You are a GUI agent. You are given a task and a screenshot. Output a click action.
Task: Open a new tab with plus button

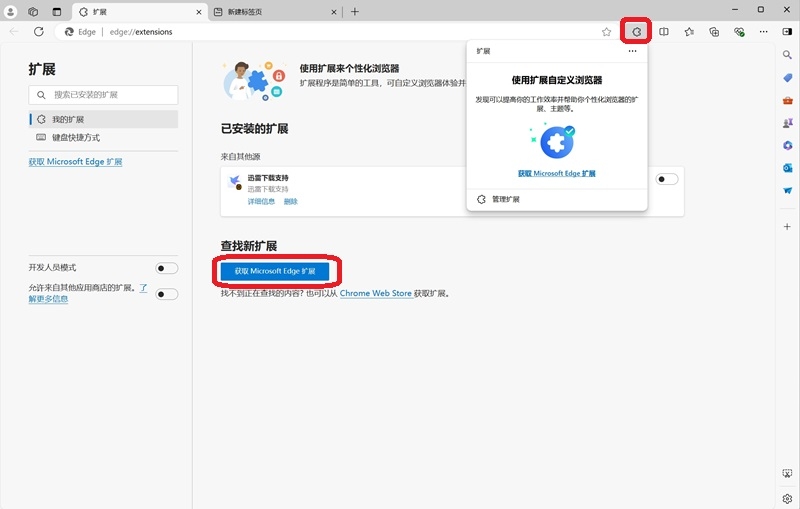(355, 12)
